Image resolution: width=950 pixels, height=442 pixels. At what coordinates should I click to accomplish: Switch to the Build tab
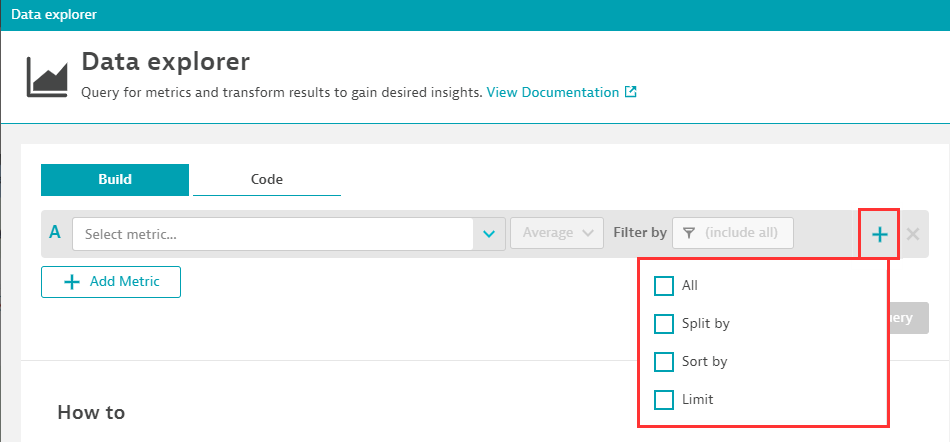pyautogui.click(x=115, y=180)
